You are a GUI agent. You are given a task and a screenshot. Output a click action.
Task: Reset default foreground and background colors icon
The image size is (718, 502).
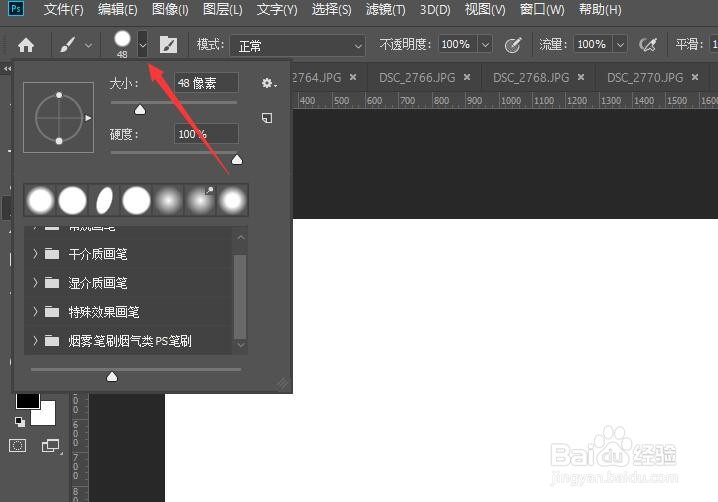(20, 421)
